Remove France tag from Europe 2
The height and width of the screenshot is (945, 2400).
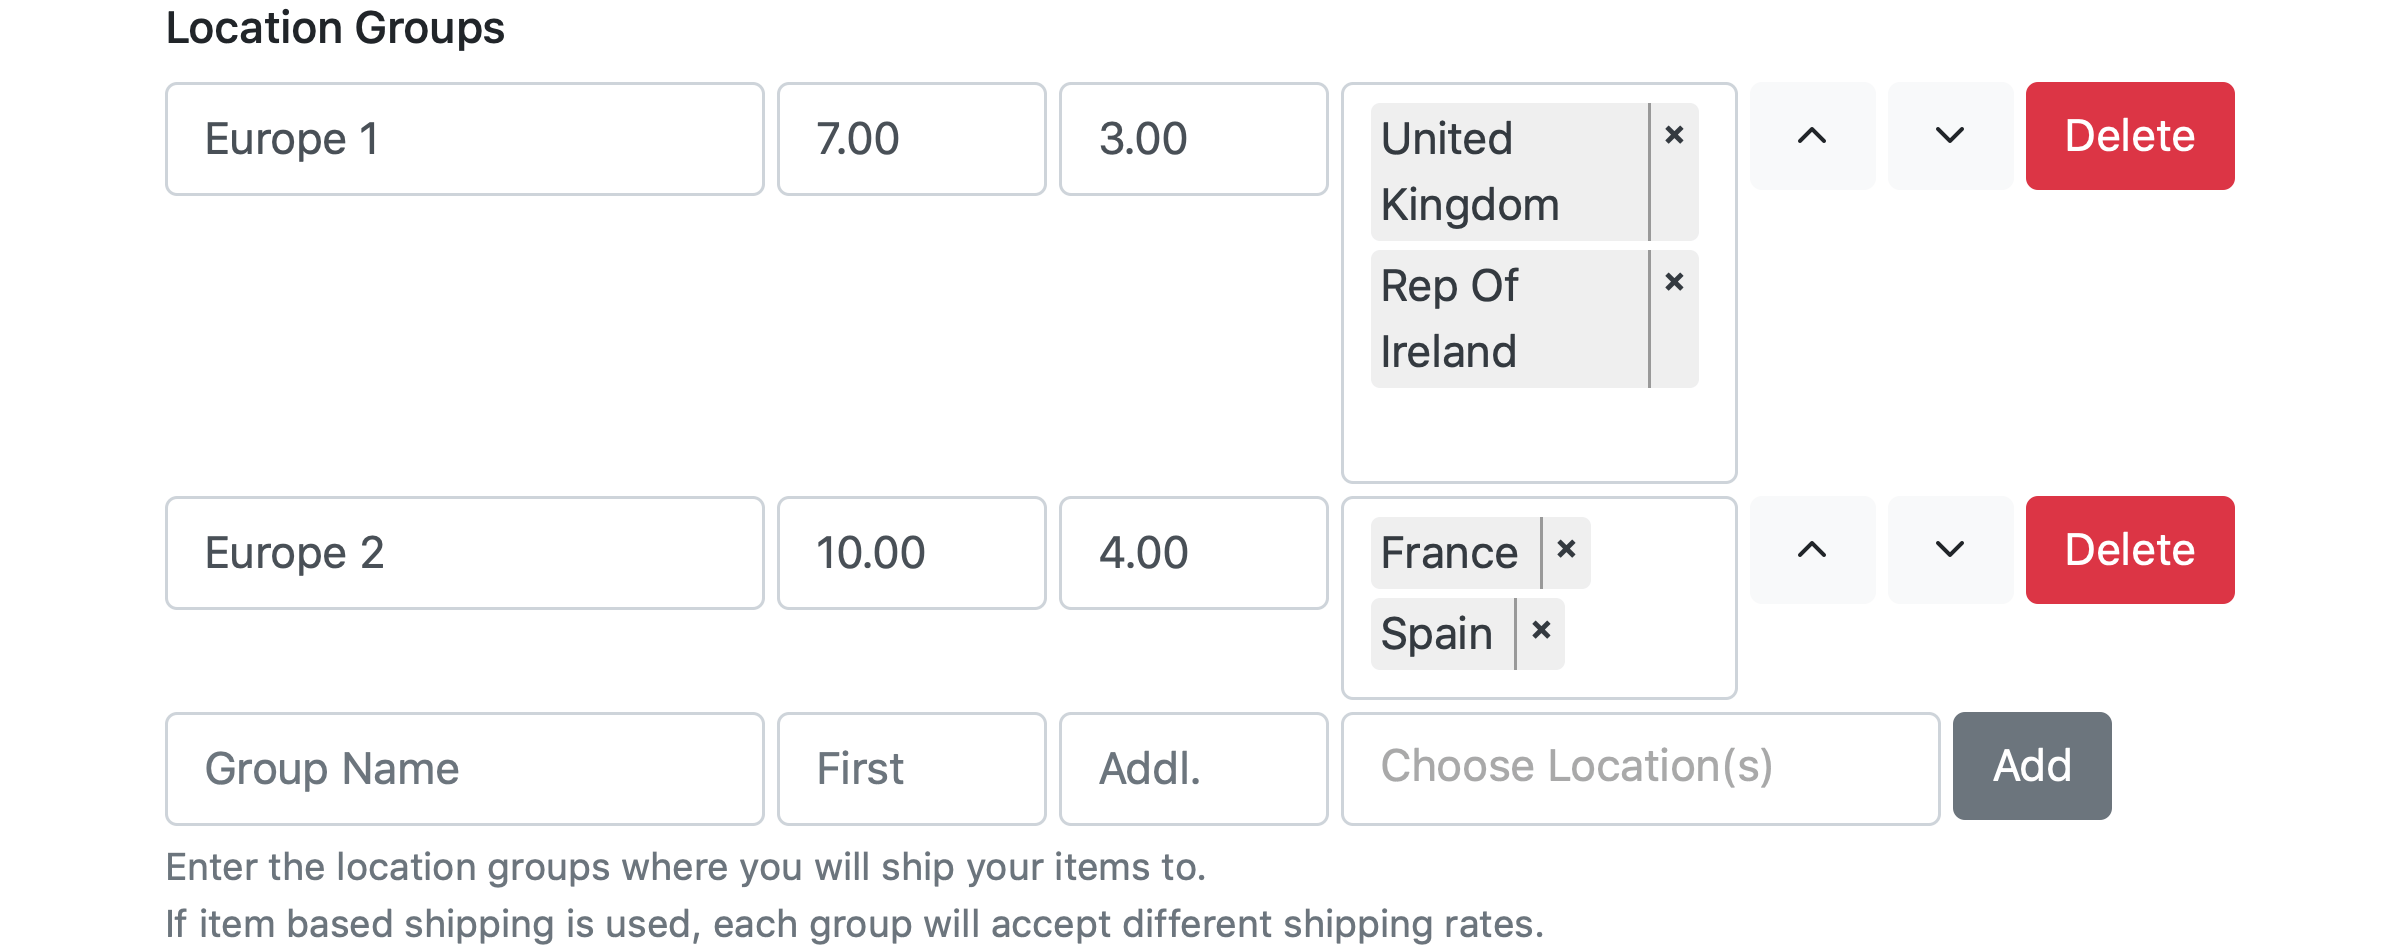click(1566, 549)
